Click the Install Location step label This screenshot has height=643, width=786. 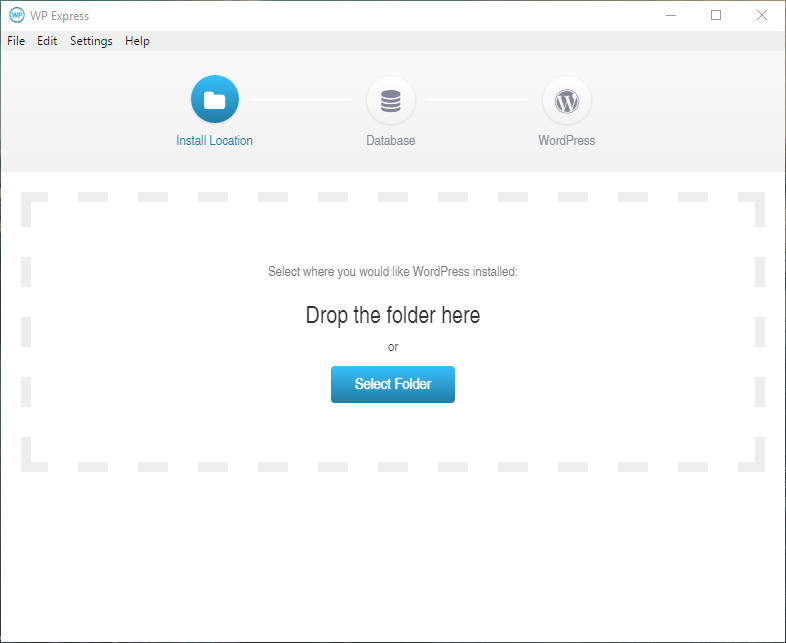[x=214, y=140]
